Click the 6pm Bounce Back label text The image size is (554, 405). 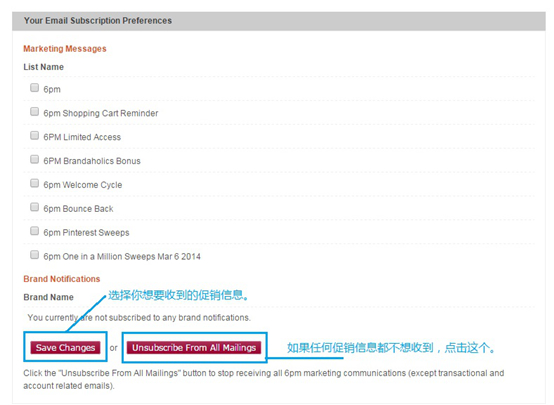(x=78, y=209)
